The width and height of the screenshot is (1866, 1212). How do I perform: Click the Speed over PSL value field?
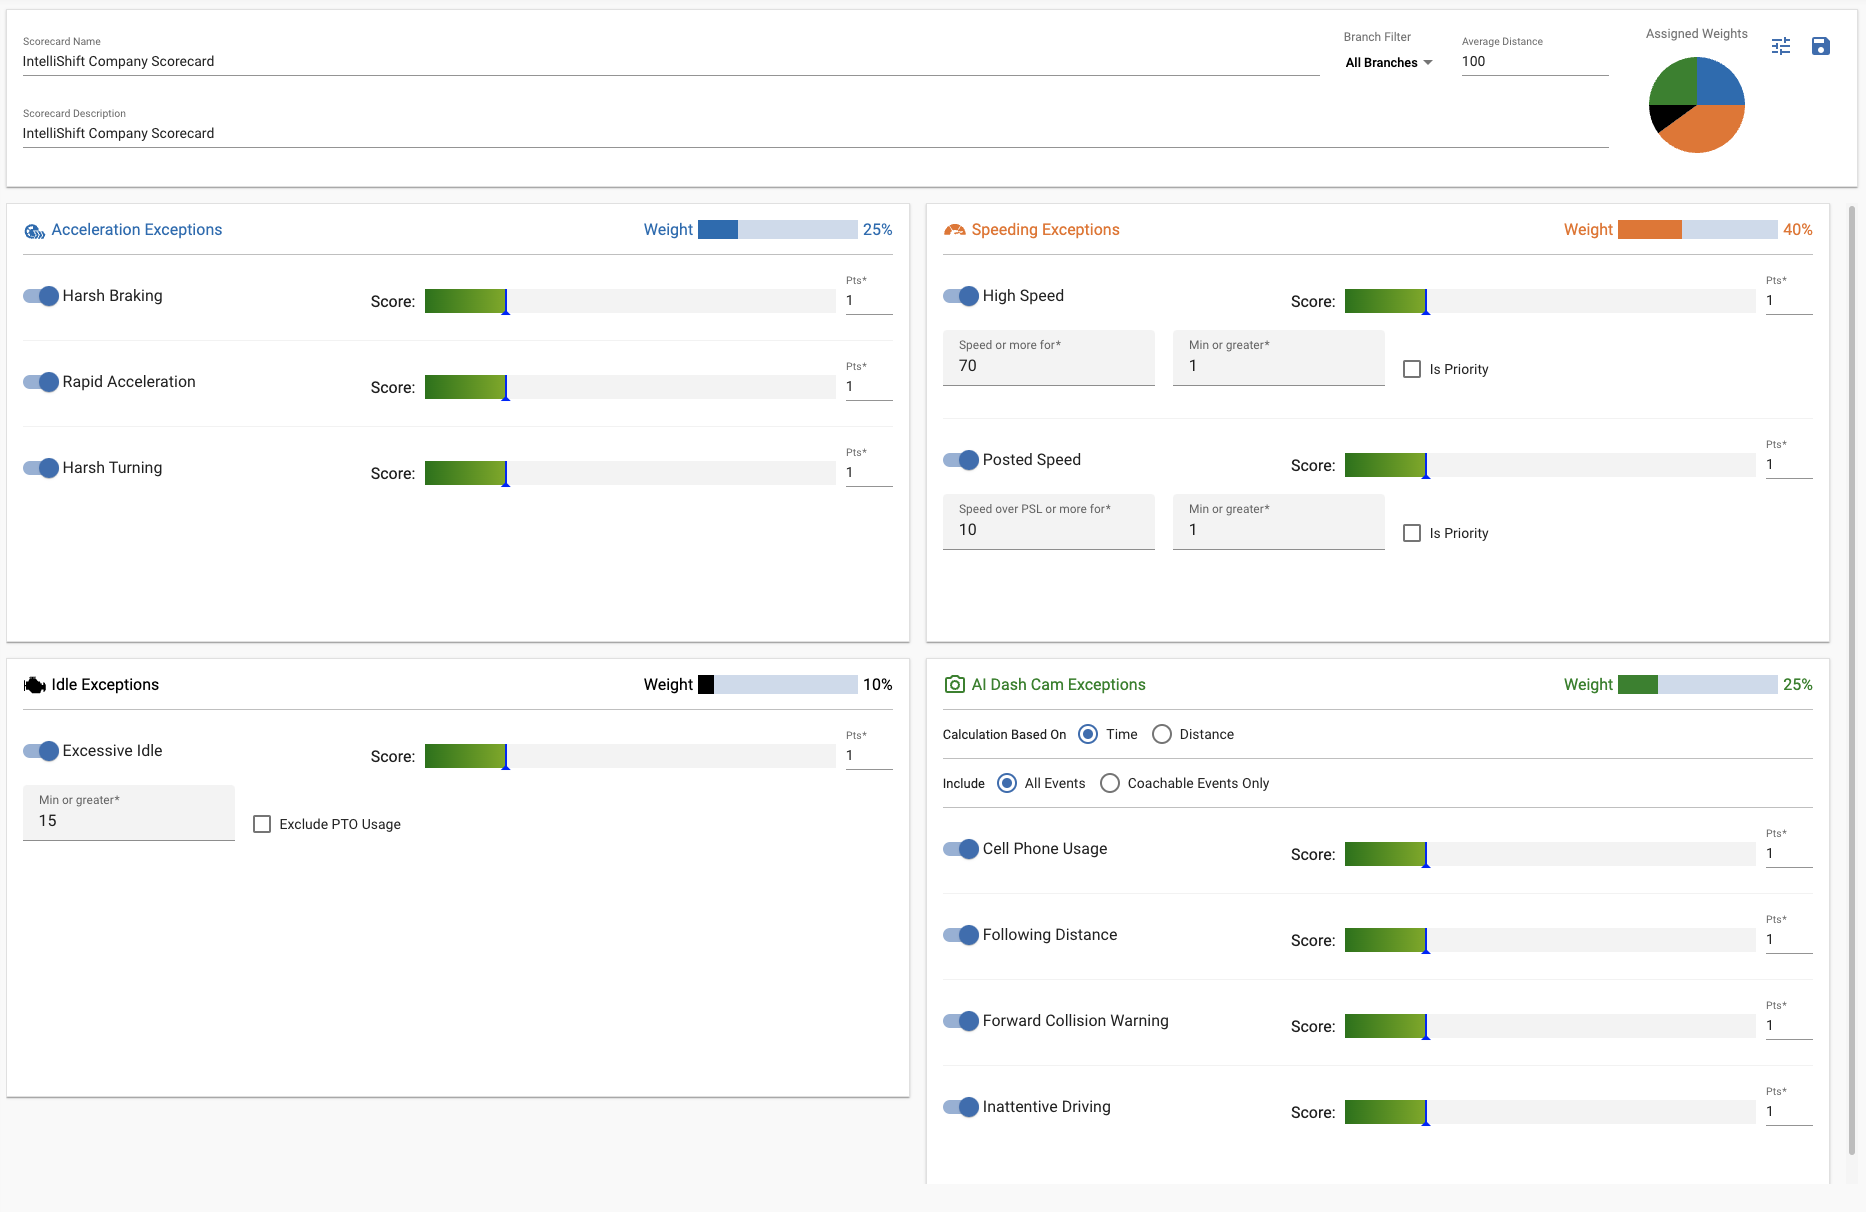click(x=1048, y=530)
